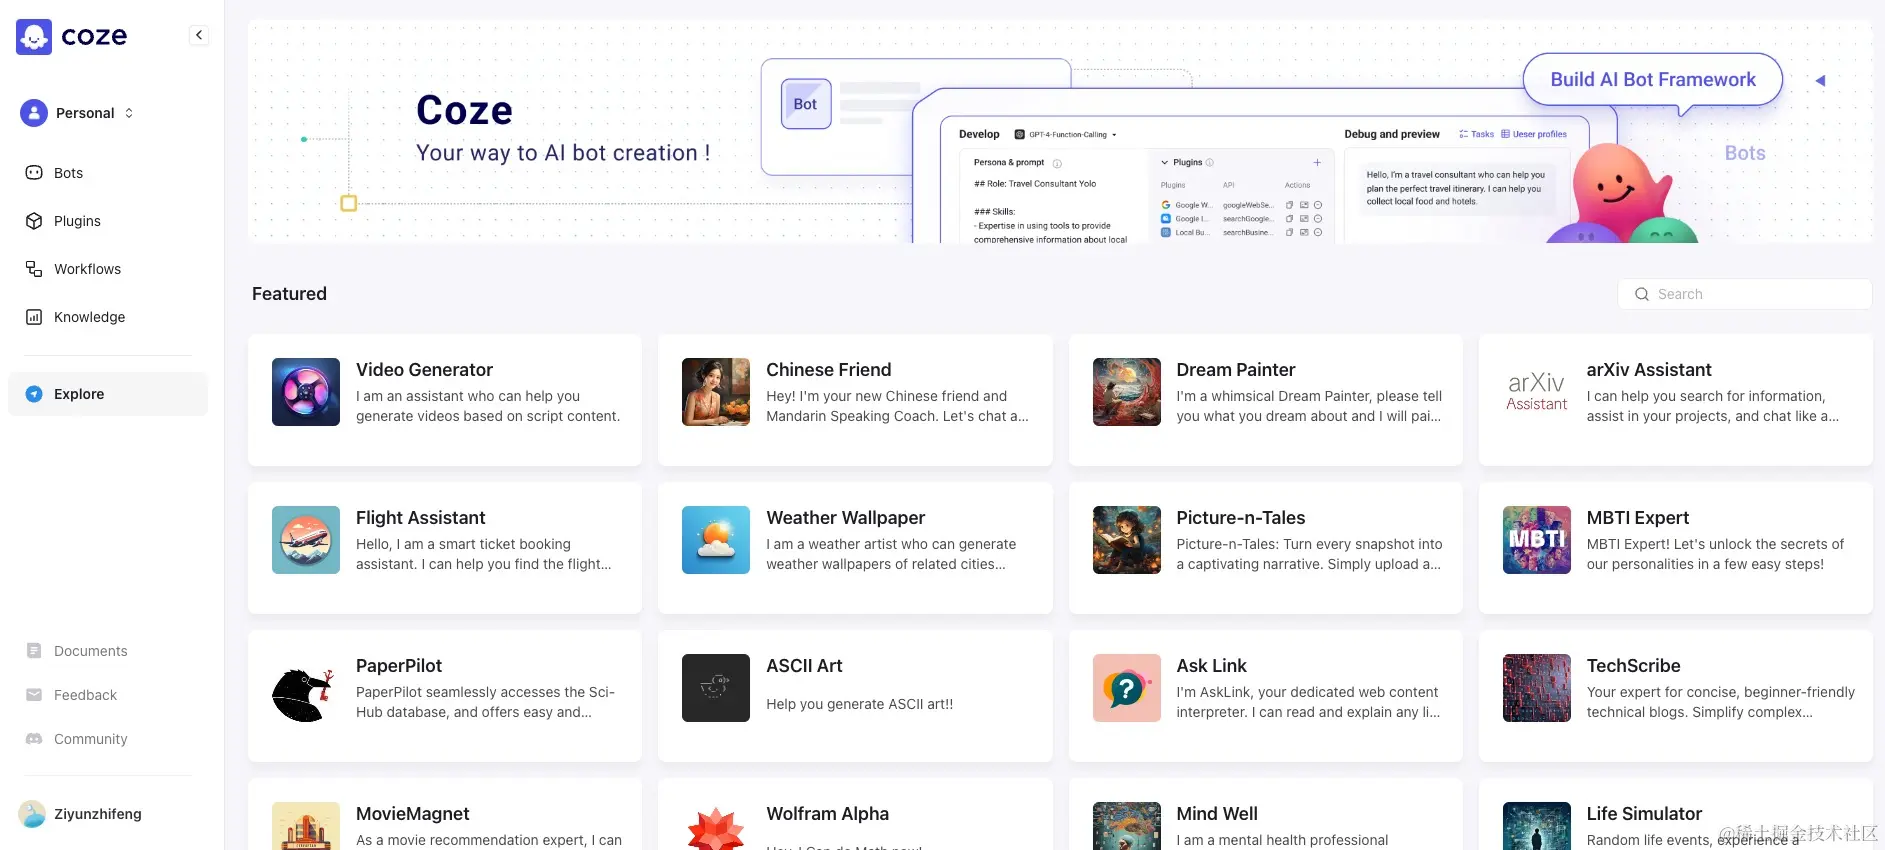This screenshot has width=1885, height=850.
Task: Click the Flight Assistant airplane icon
Action: point(306,540)
